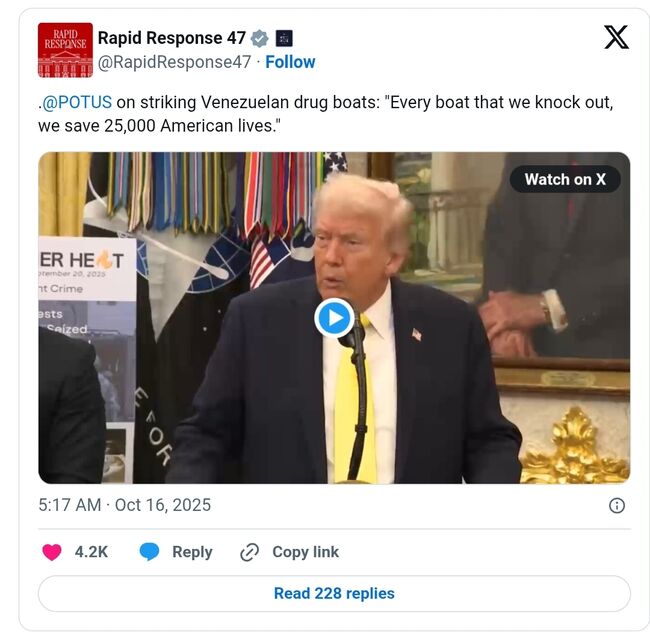The height and width of the screenshot is (642, 650).
Task: Click the blue reply bubble icon
Action: [x=149, y=552]
